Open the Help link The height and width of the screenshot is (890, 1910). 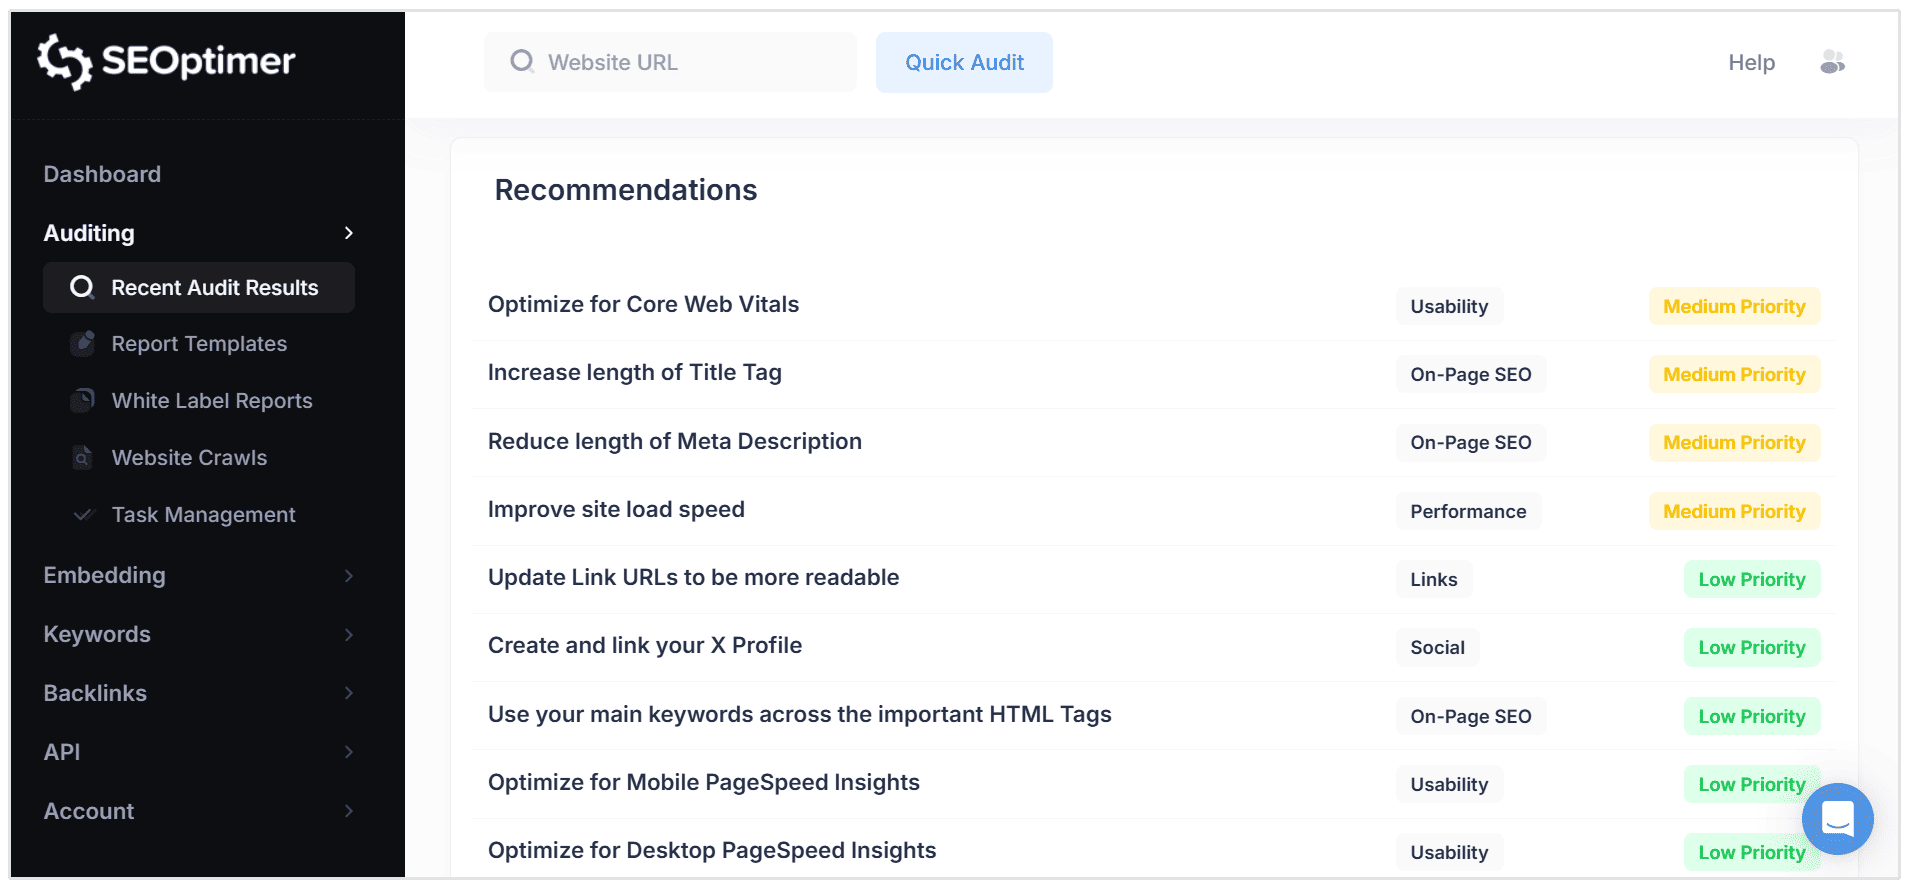[1750, 62]
